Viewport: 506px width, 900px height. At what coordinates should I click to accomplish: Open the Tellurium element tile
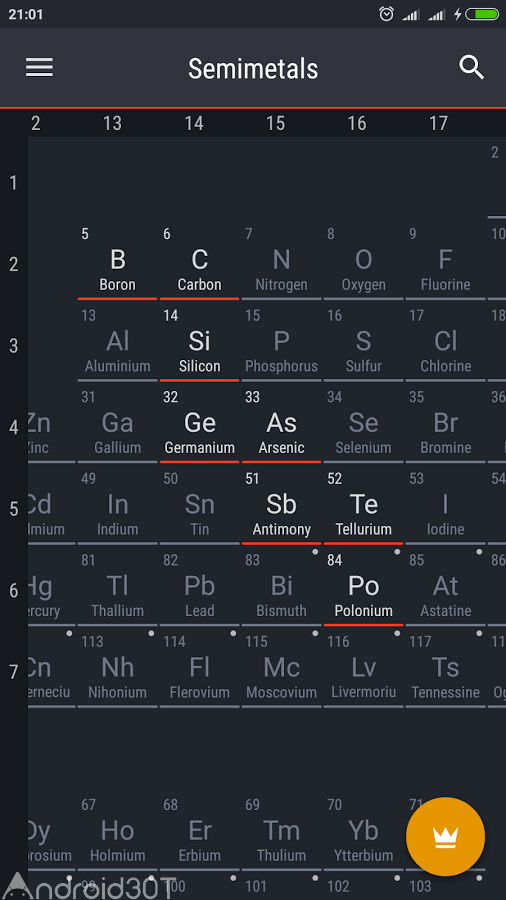364,504
